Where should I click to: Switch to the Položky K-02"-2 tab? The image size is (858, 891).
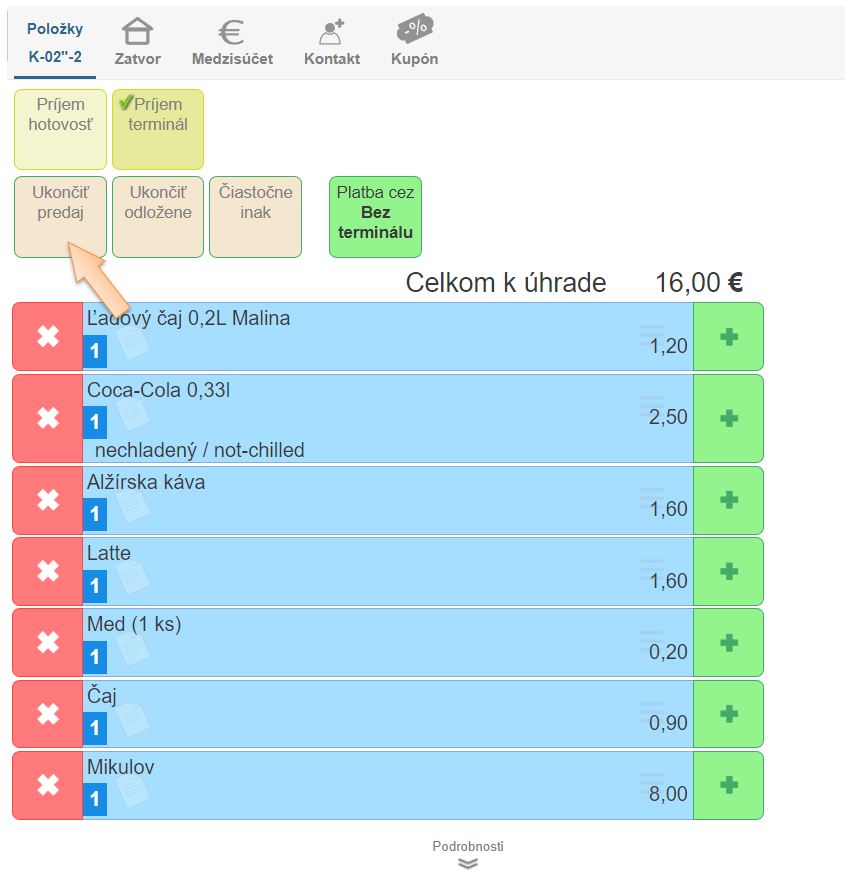54,42
